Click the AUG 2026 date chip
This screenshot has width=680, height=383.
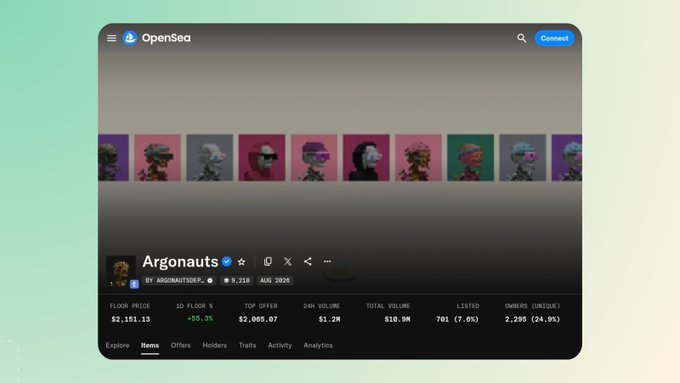point(275,281)
